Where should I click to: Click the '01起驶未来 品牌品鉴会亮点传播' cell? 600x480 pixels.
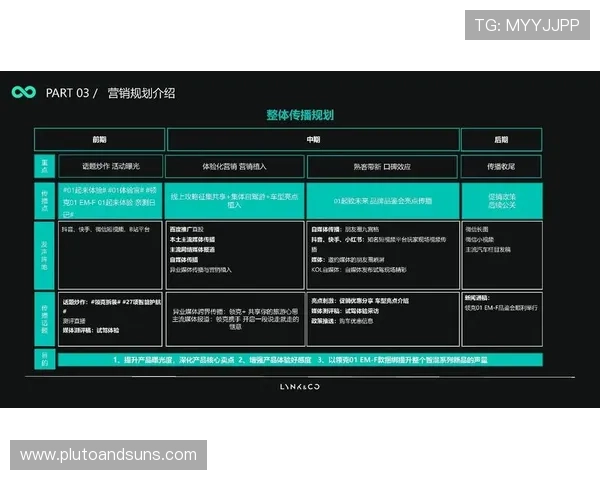click(x=383, y=201)
